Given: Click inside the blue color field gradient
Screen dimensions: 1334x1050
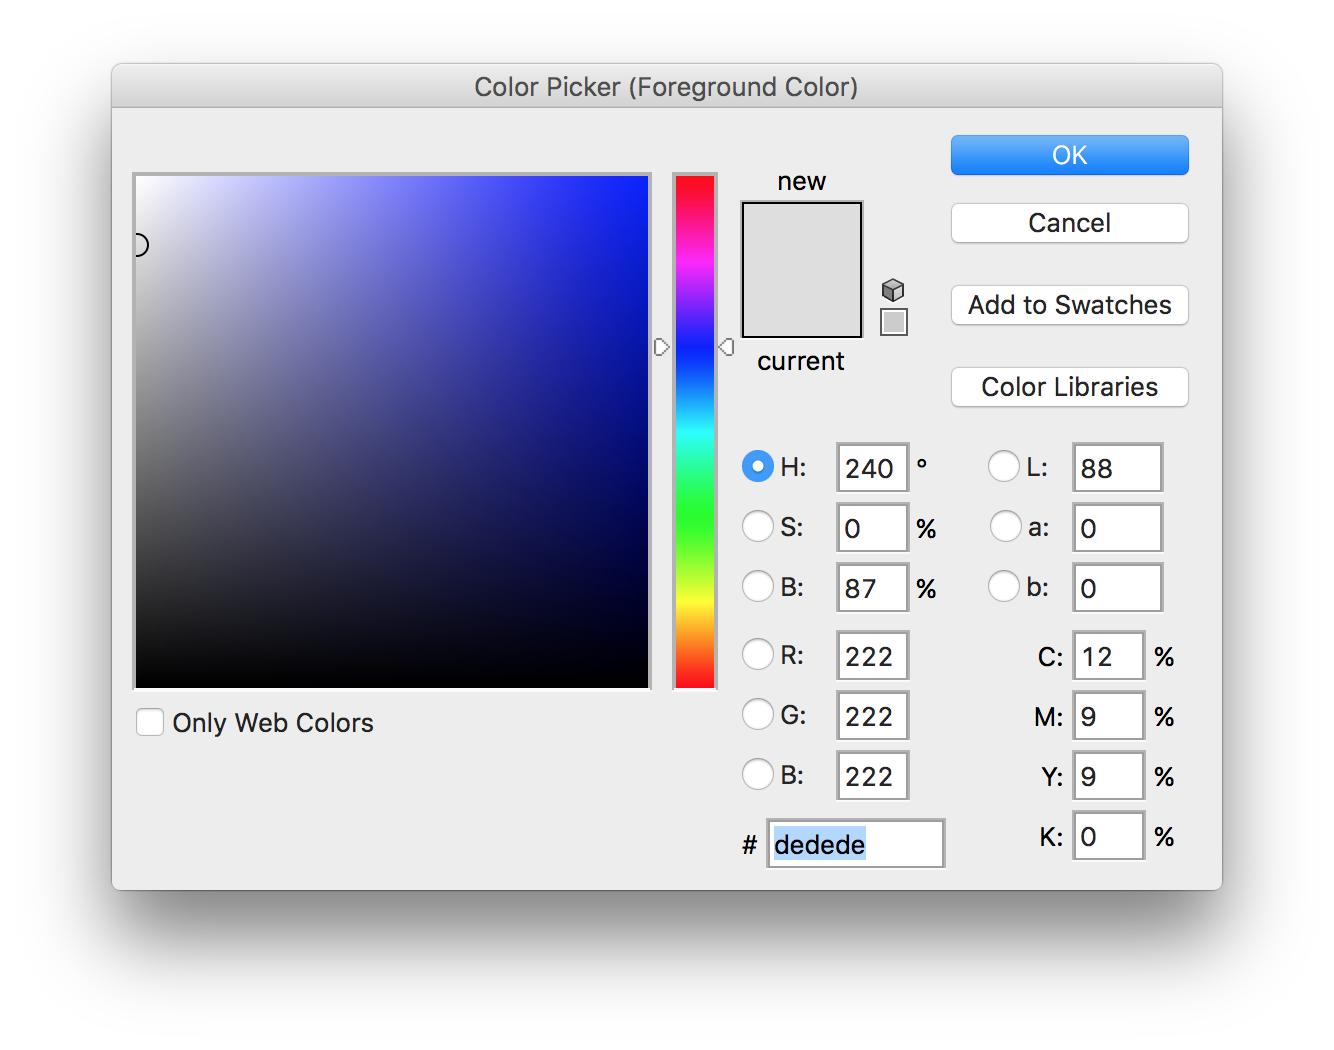Looking at the screenshot, I should [392, 431].
